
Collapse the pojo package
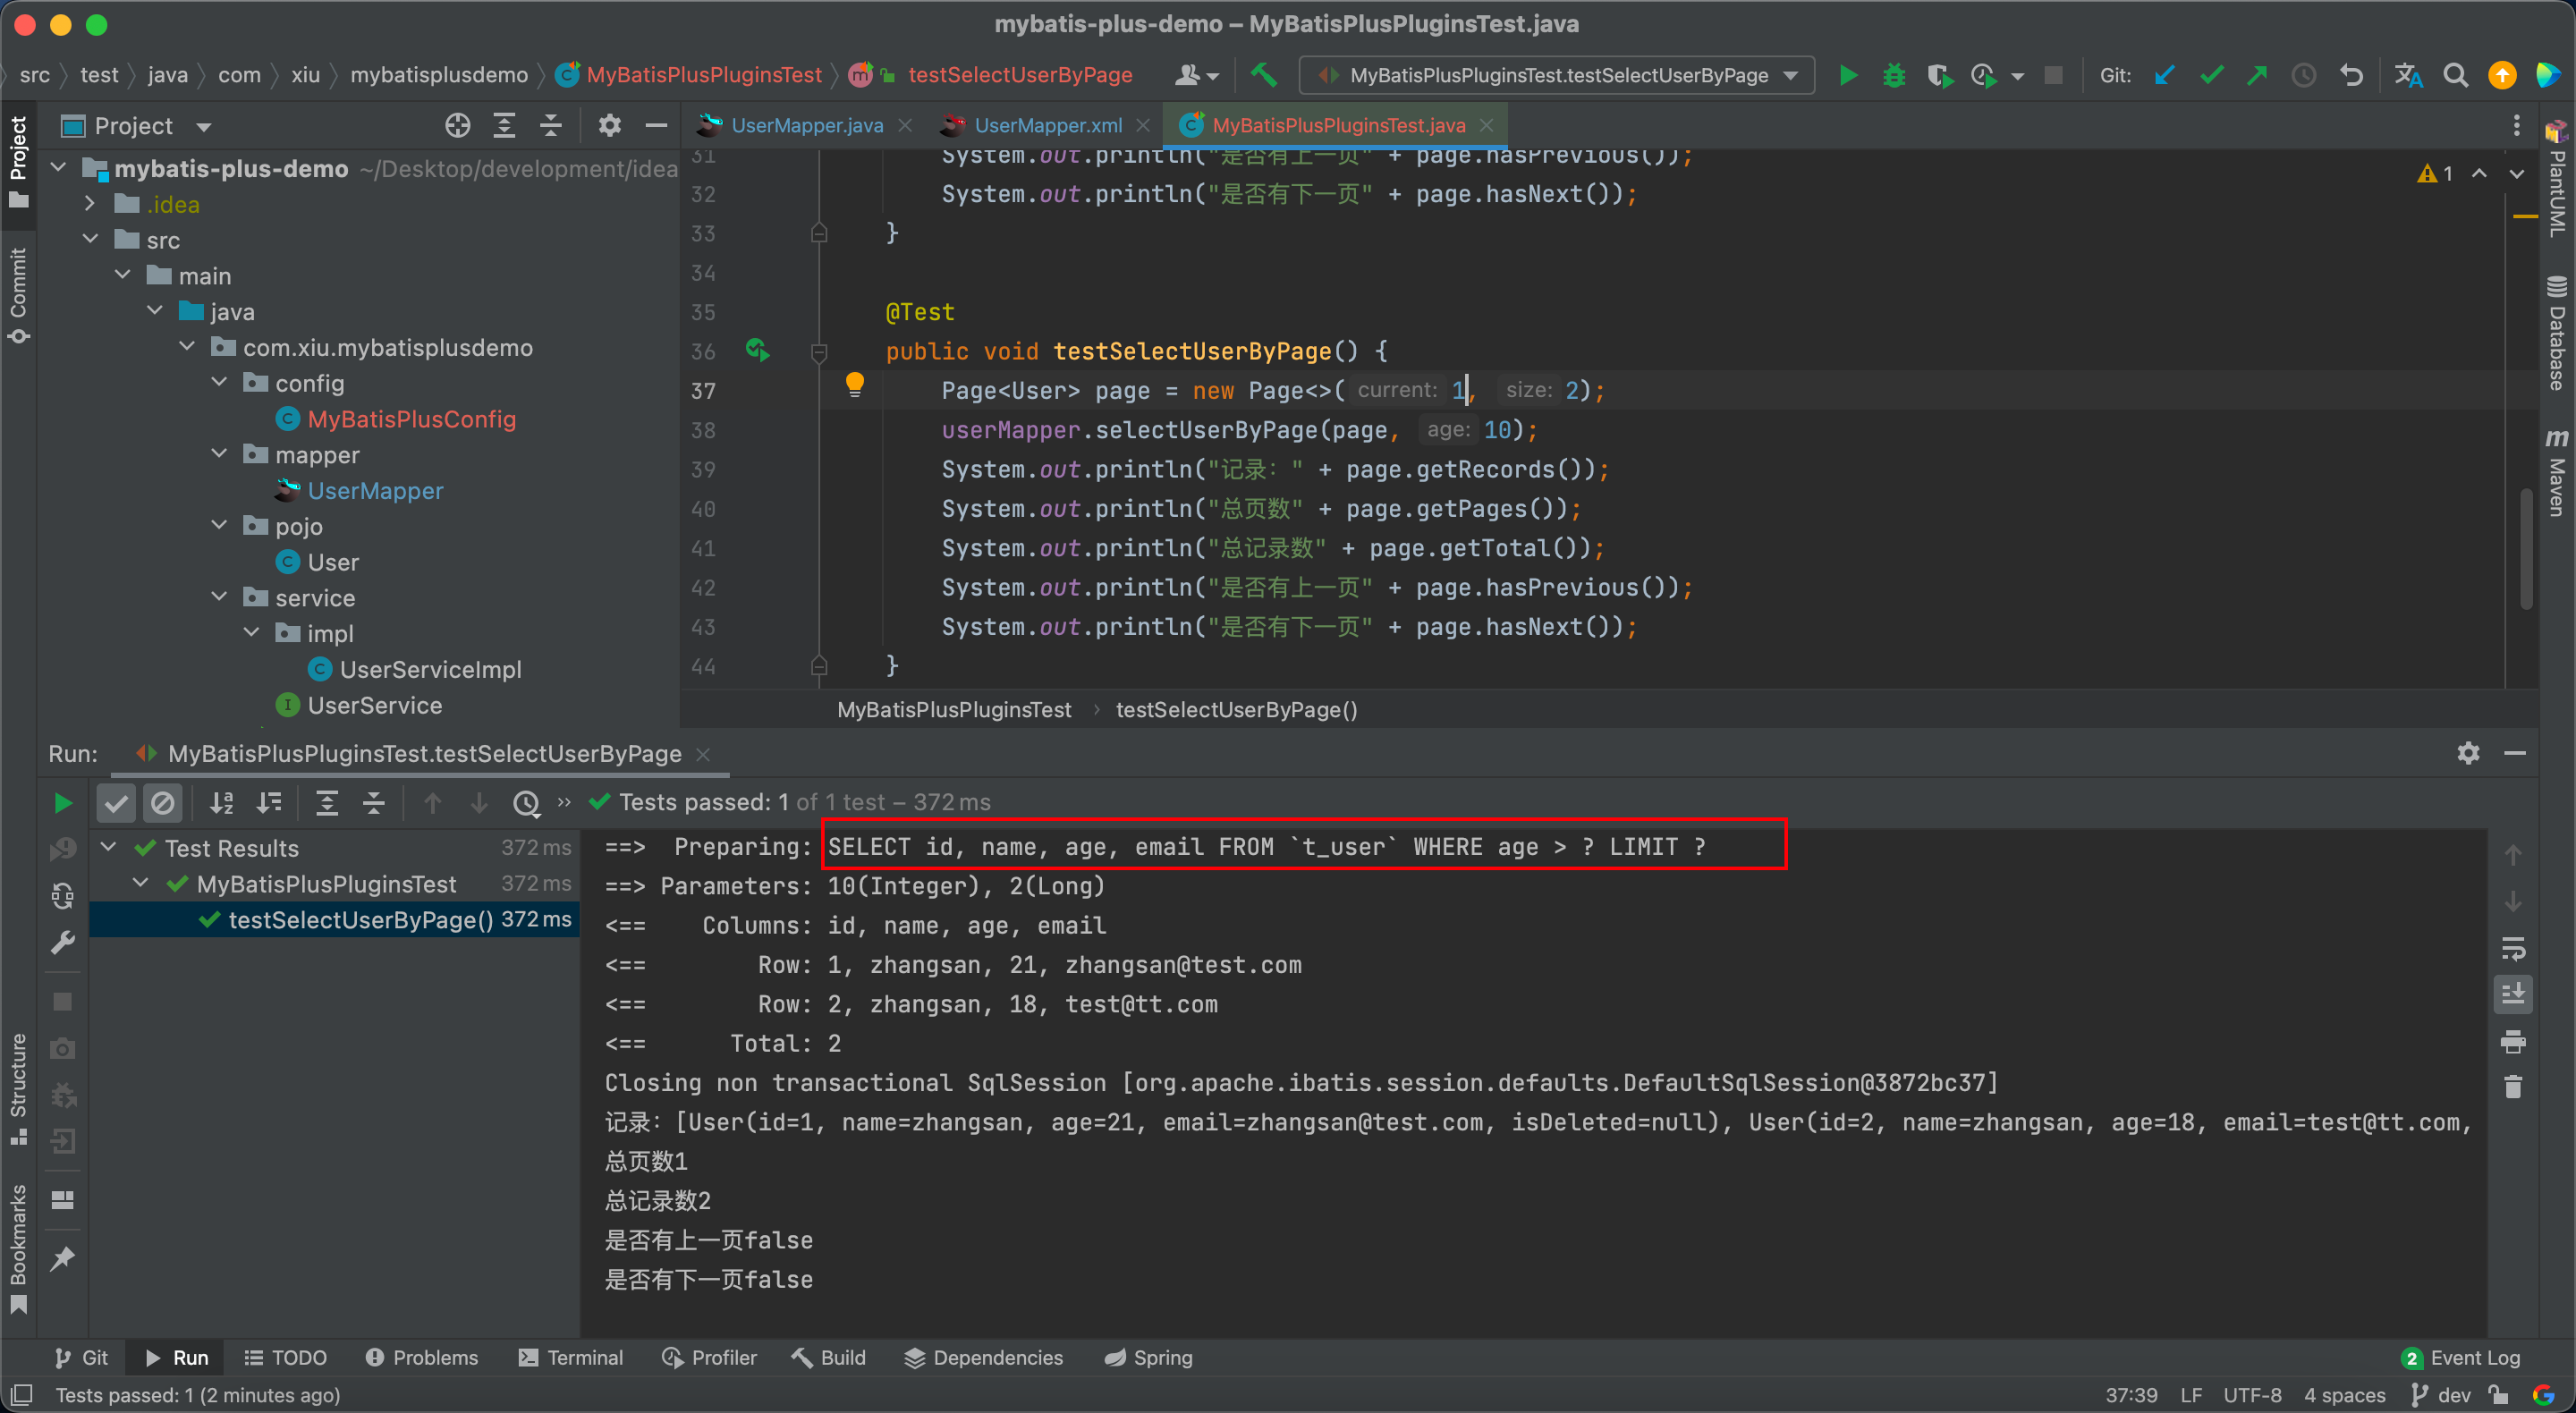(x=219, y=526)
